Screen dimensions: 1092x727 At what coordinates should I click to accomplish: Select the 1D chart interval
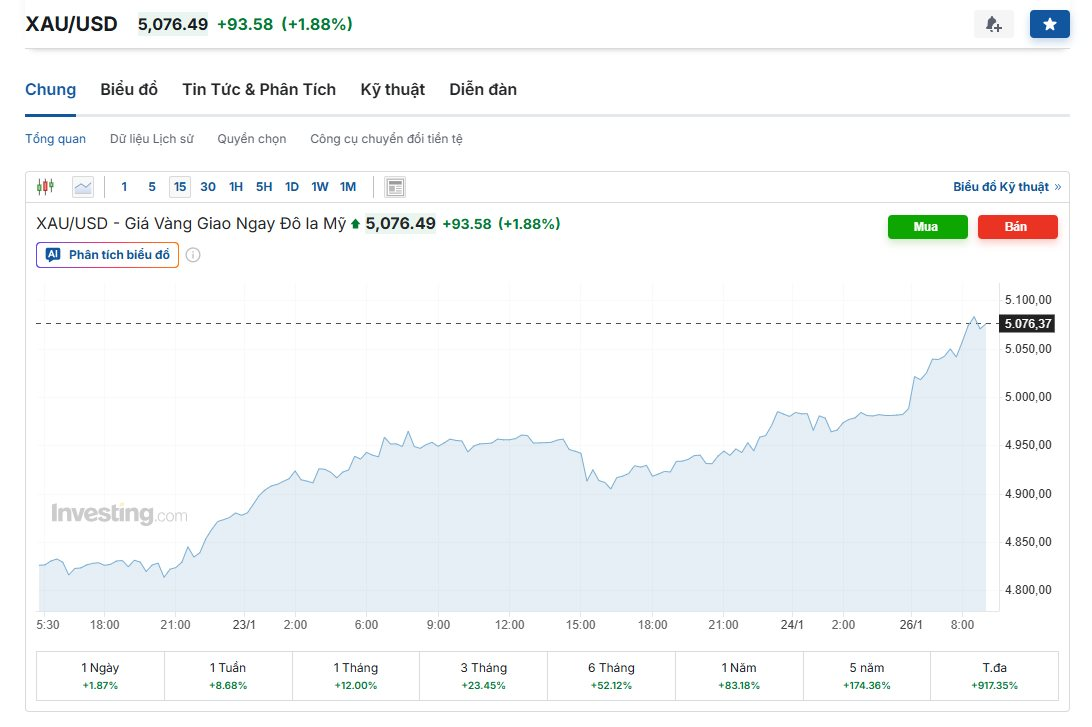pyautogui.click(x=292, y=187)
